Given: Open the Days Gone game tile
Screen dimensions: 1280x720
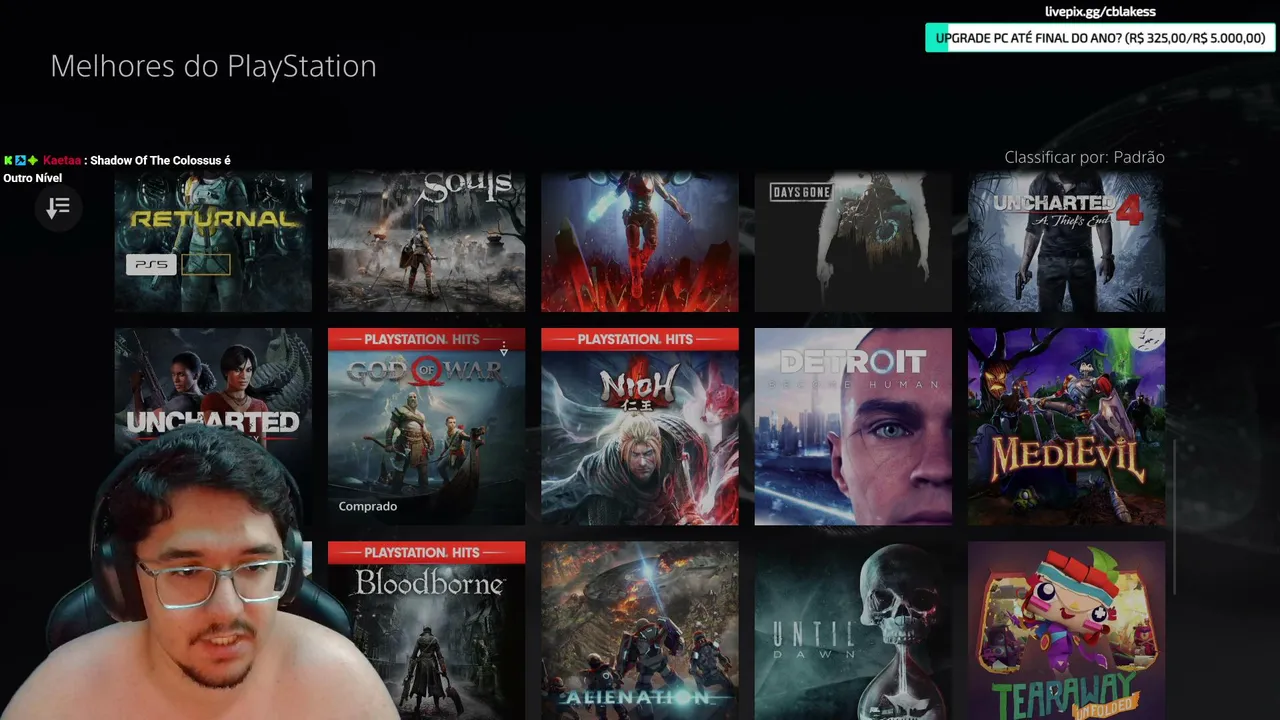Looking at the screenshot, I should tap(853, 241).
